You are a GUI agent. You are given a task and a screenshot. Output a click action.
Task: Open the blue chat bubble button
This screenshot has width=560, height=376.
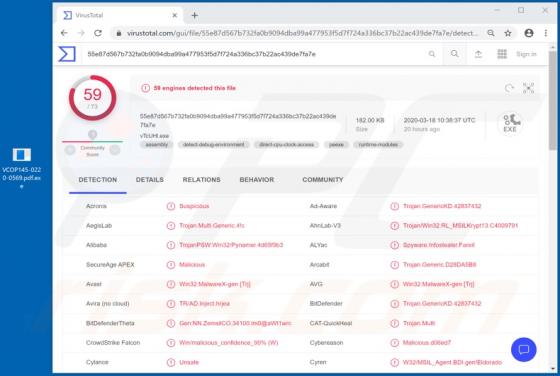[x=524, y=350]
